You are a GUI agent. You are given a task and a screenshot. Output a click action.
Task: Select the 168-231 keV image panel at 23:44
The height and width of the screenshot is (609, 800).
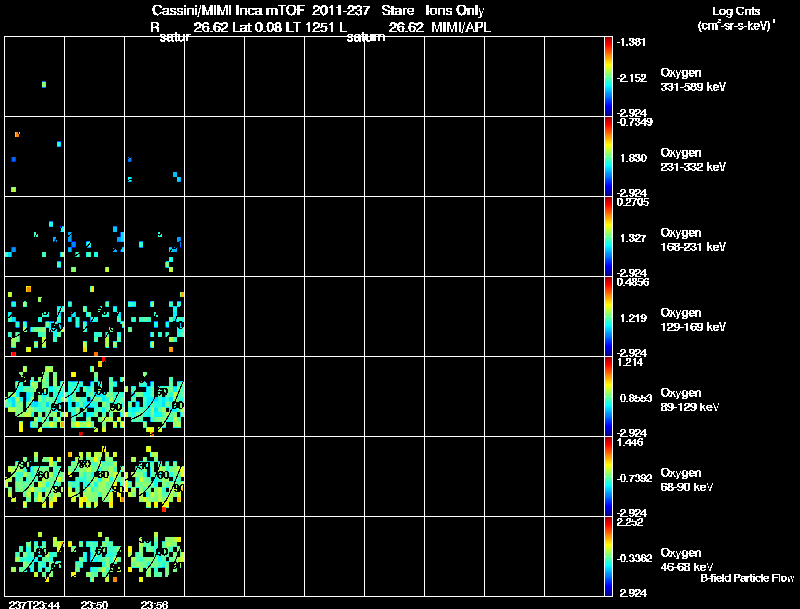tap(35, 237)
